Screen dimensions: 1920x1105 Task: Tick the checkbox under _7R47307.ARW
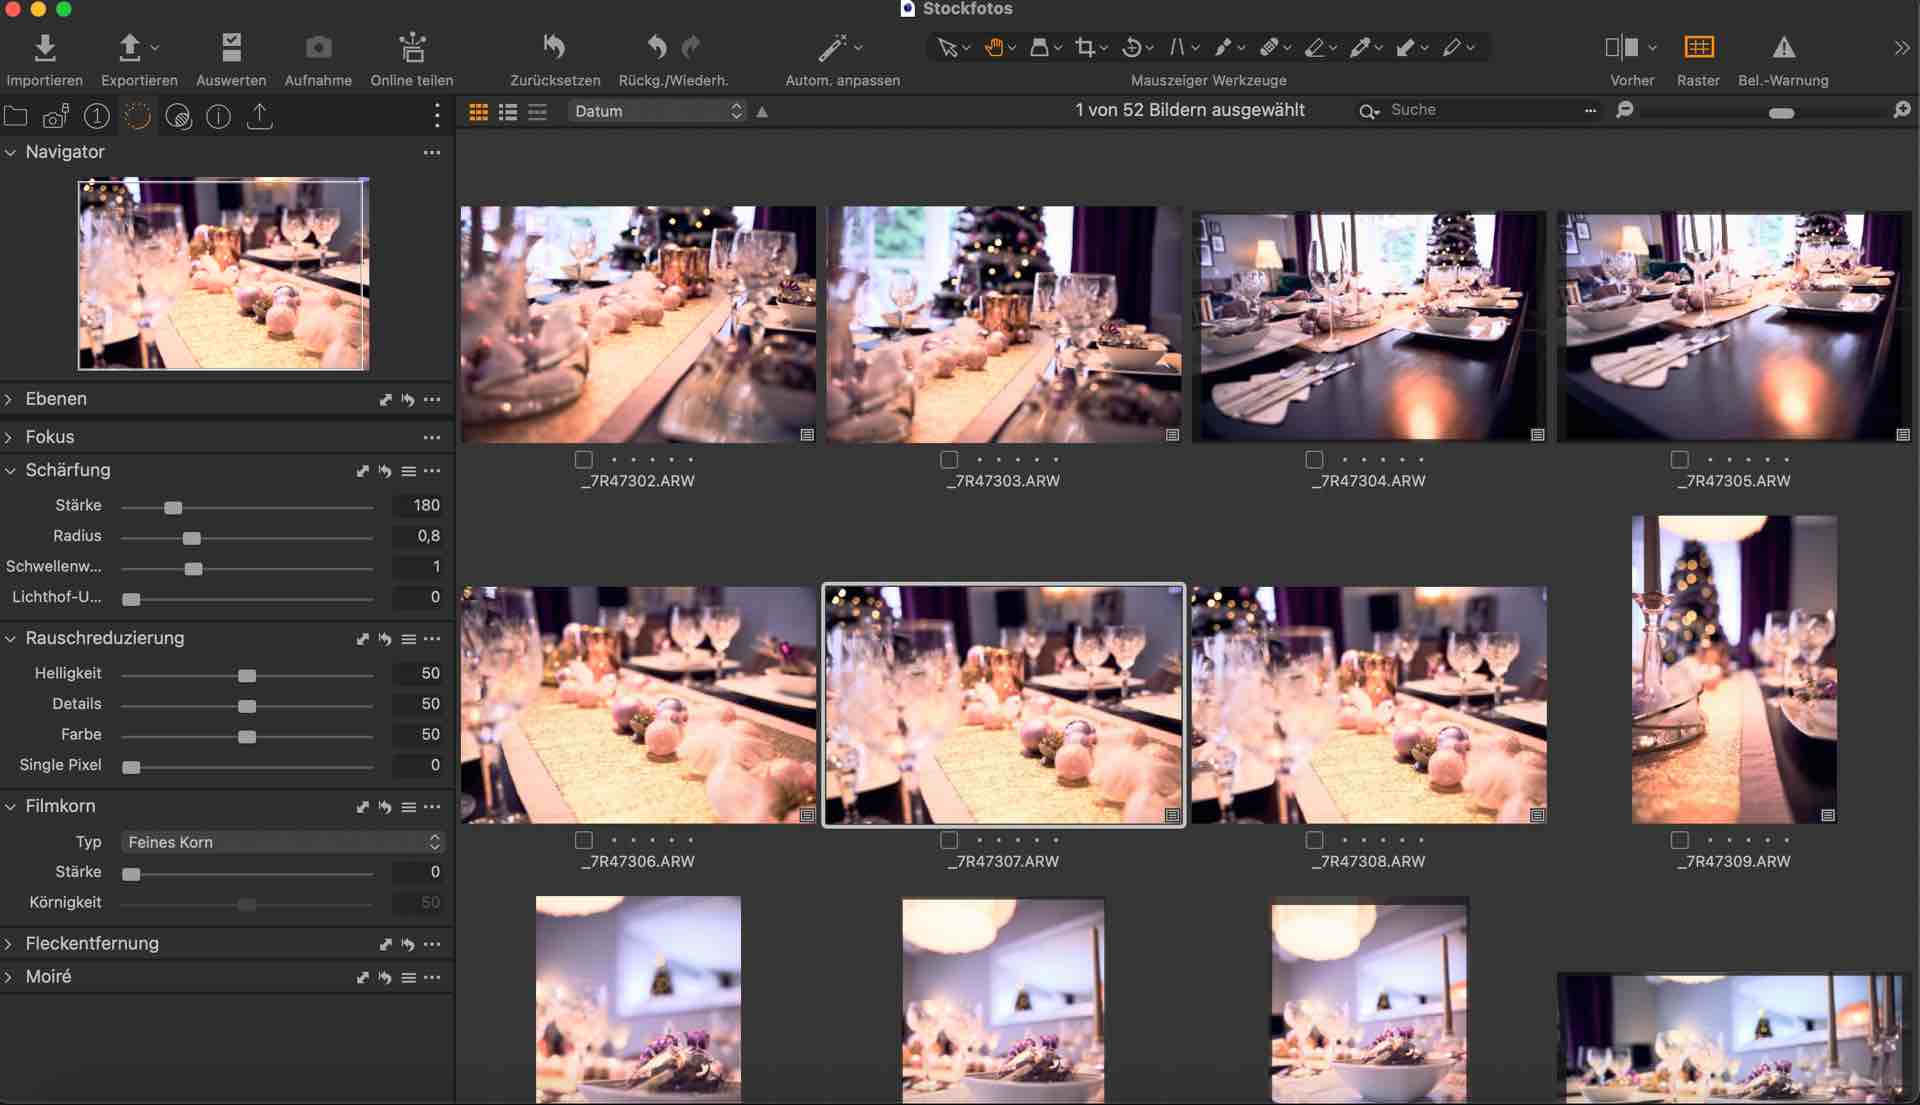[x=949, y=840]
